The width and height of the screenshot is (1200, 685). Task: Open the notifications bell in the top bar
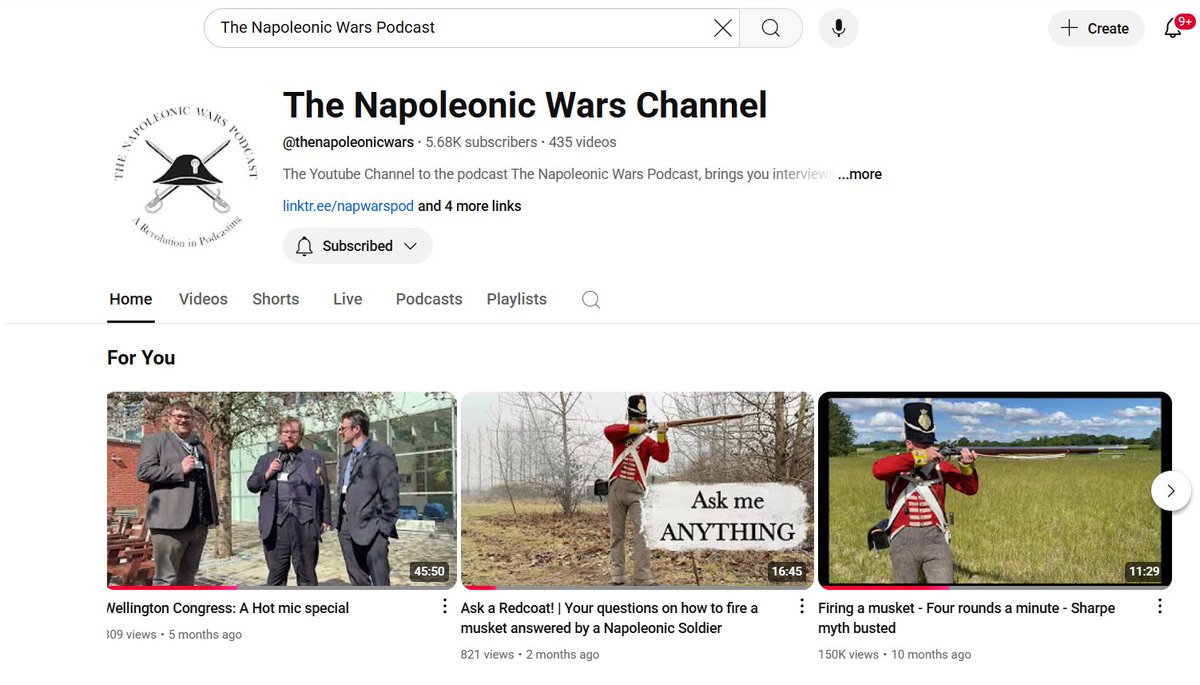pos(1173,28)
